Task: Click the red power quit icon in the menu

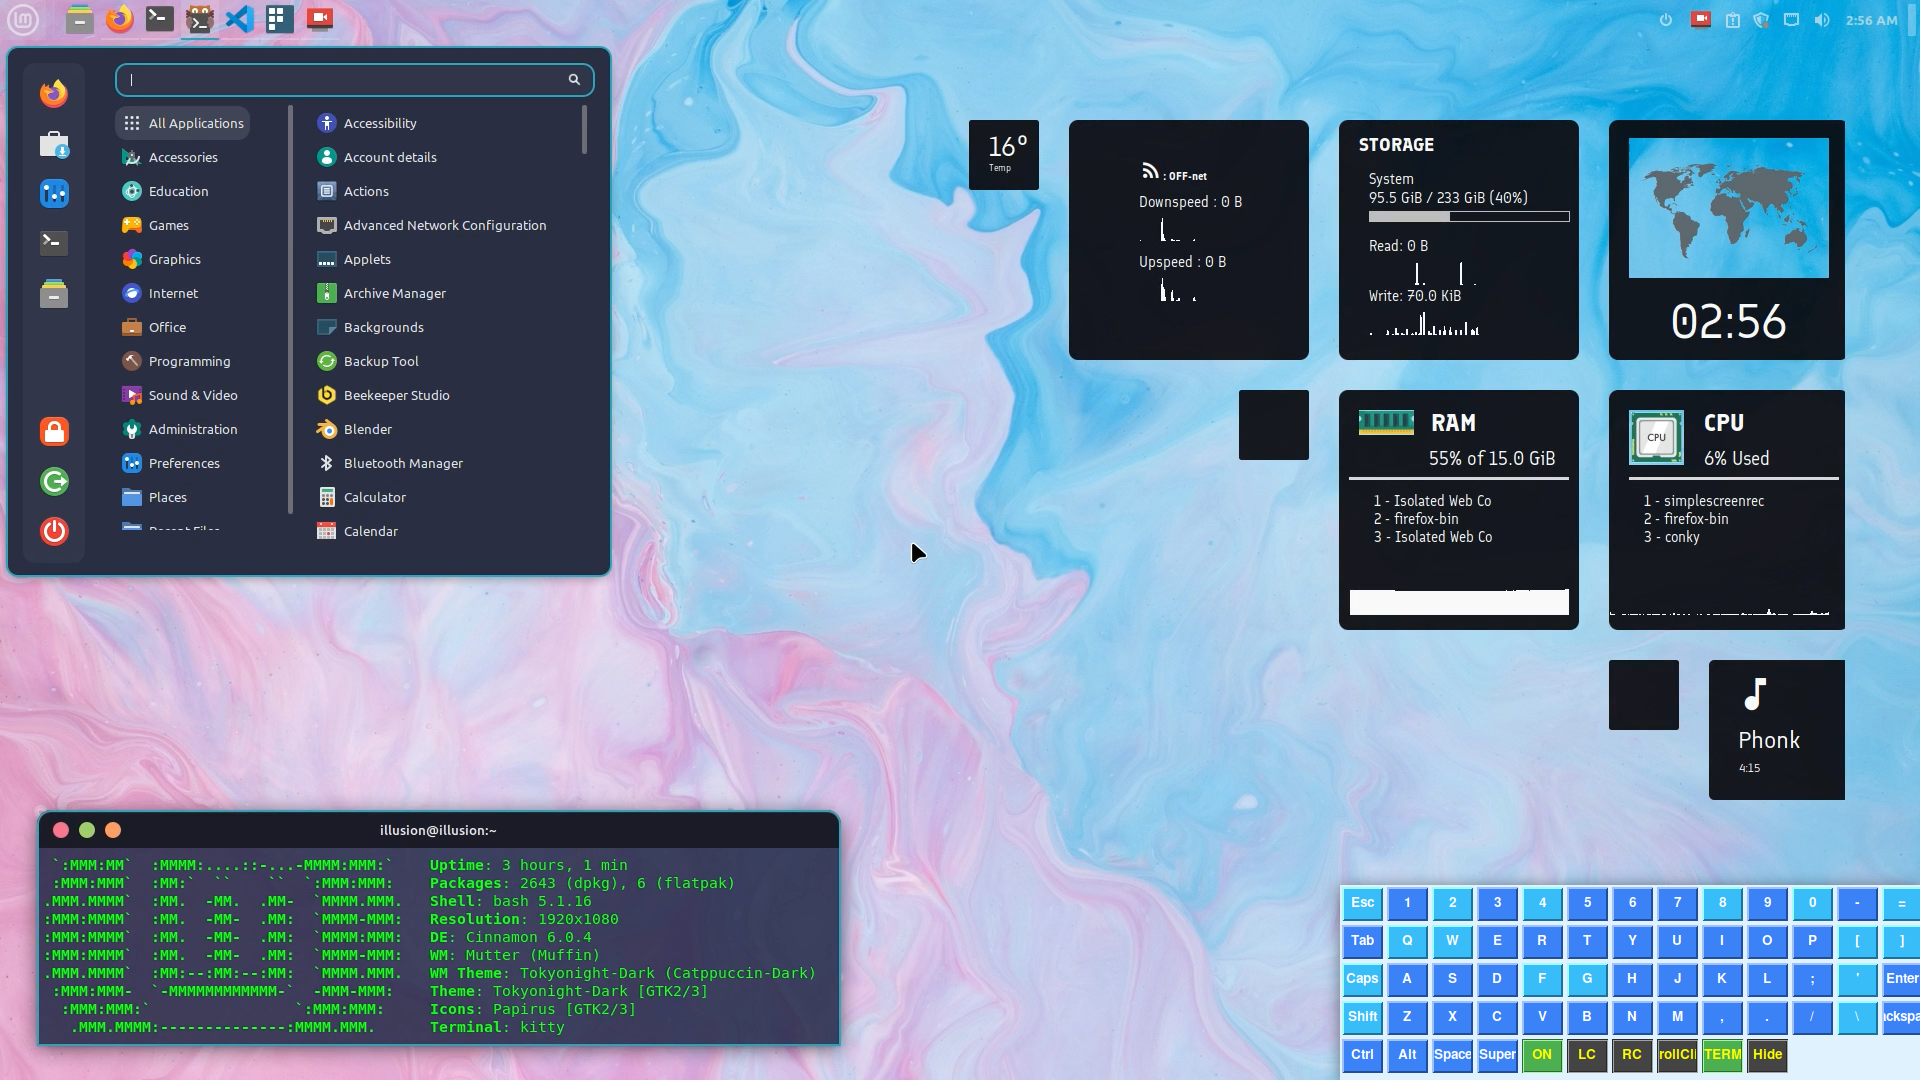Action: [x=54, y=530]
